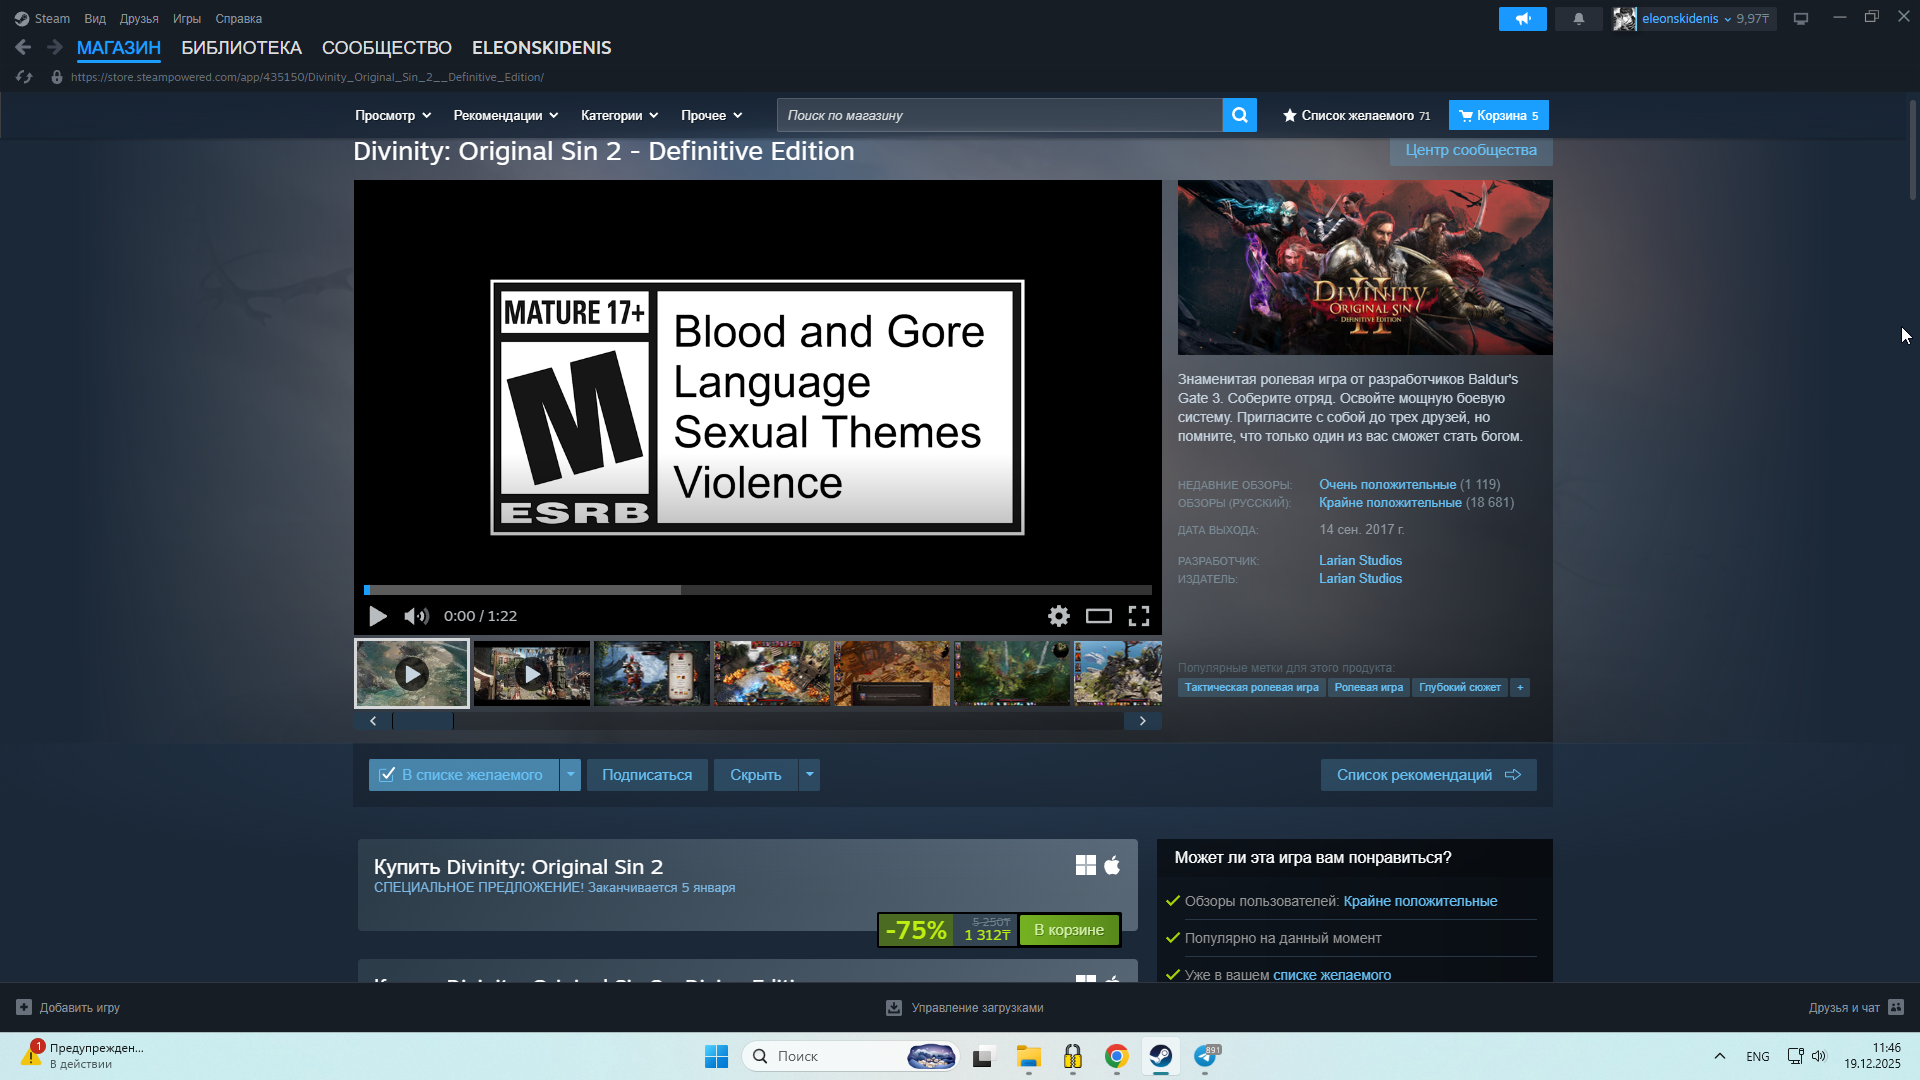Click the Подписаться button
The width and height of the screenshot is (1920, 1080).
click(646, 775)
